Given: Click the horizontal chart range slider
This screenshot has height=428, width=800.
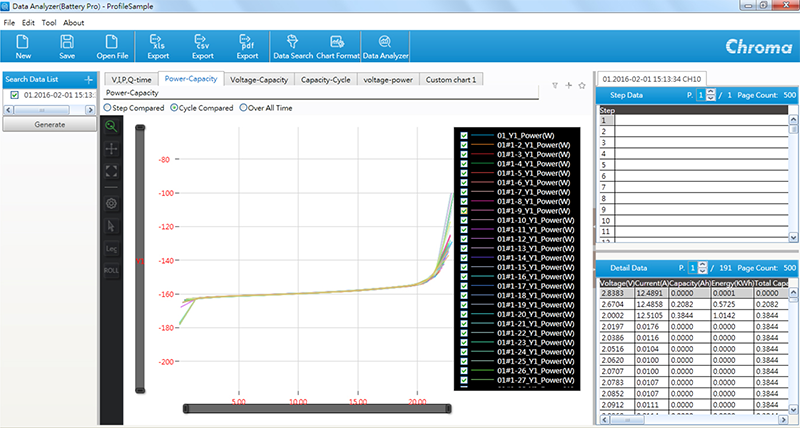Looking at the screenshot, I should (x=318, y=407).
